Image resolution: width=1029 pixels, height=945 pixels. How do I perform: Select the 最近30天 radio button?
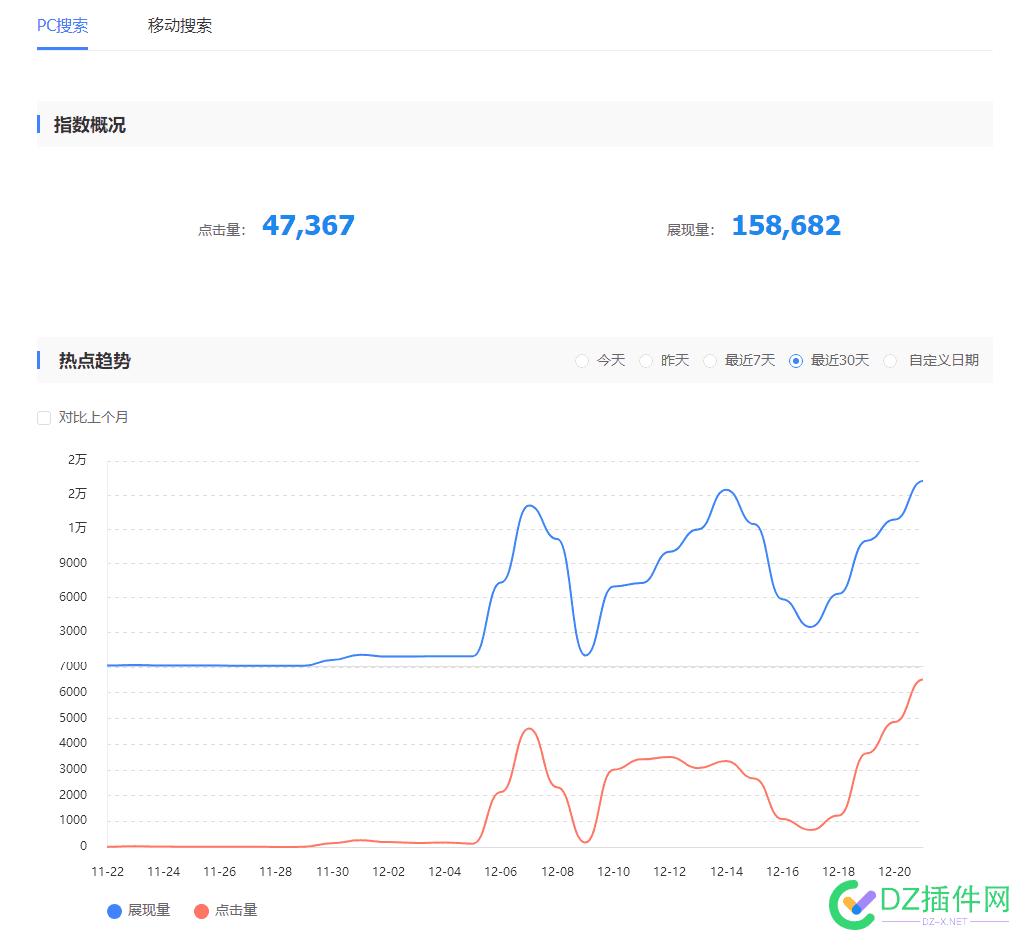point(796,361)
